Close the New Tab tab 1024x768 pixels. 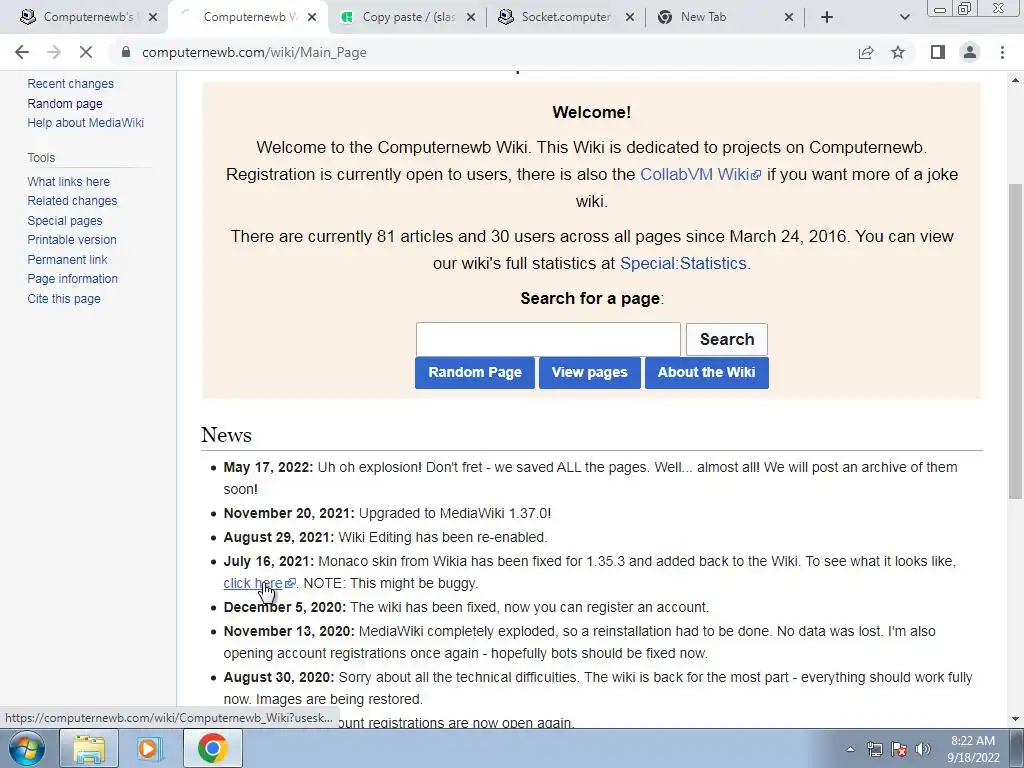coord(789,17)
